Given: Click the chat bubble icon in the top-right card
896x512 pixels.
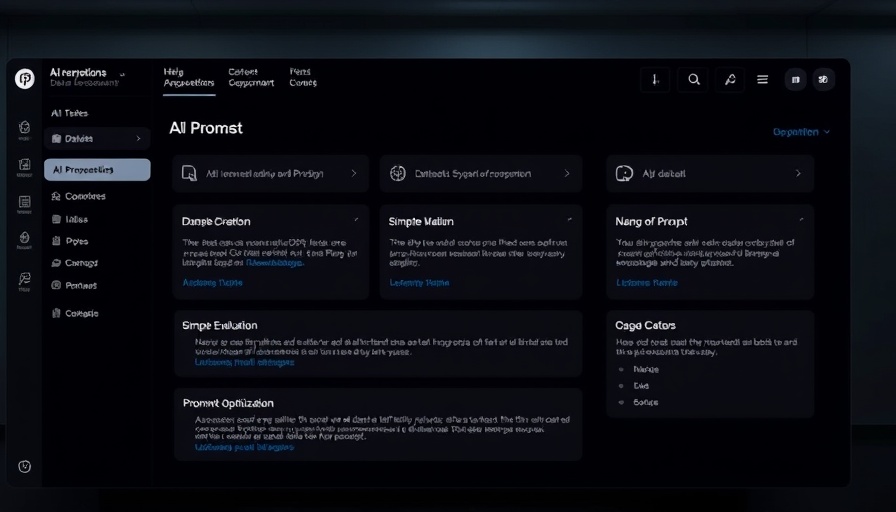Looking at the screenshot, I should pyautogui.click(x=625, y=173).
